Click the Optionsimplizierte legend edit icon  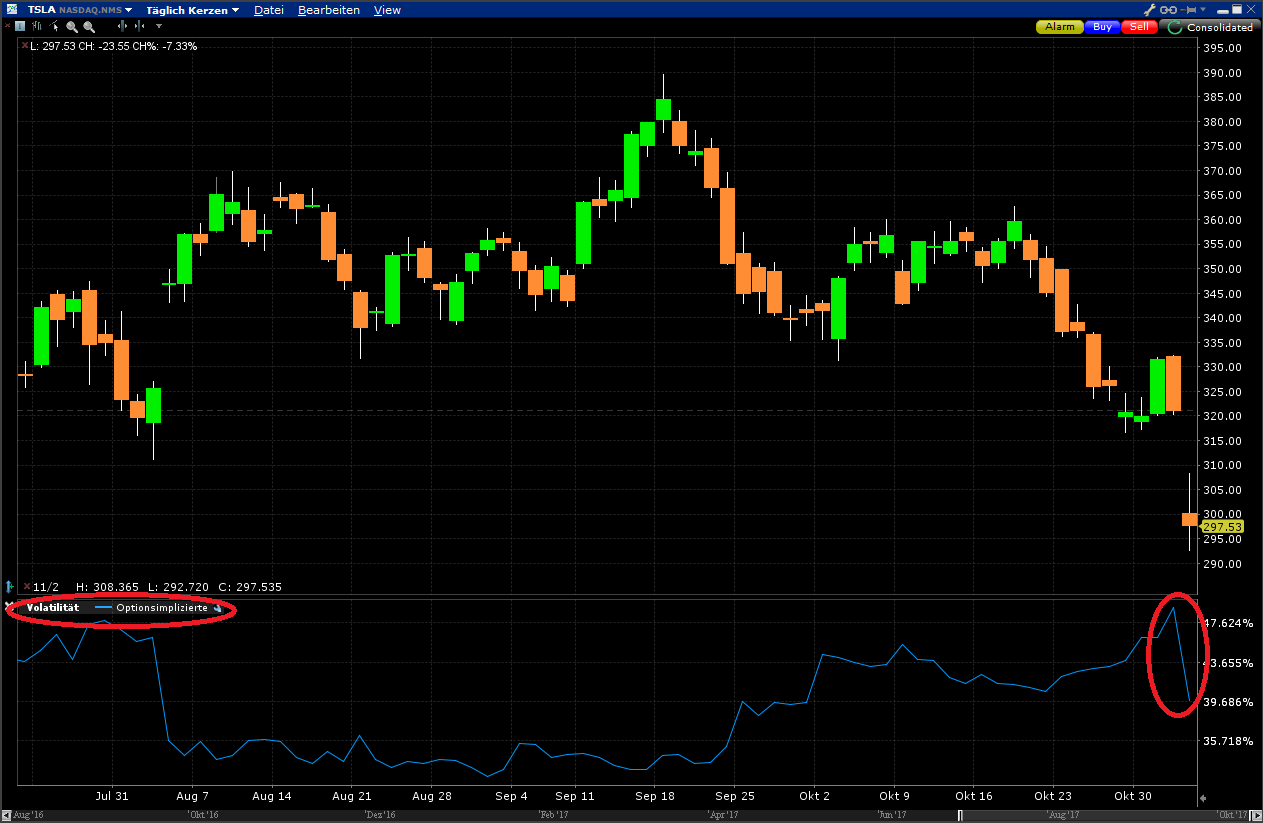(x=218, y=608)
